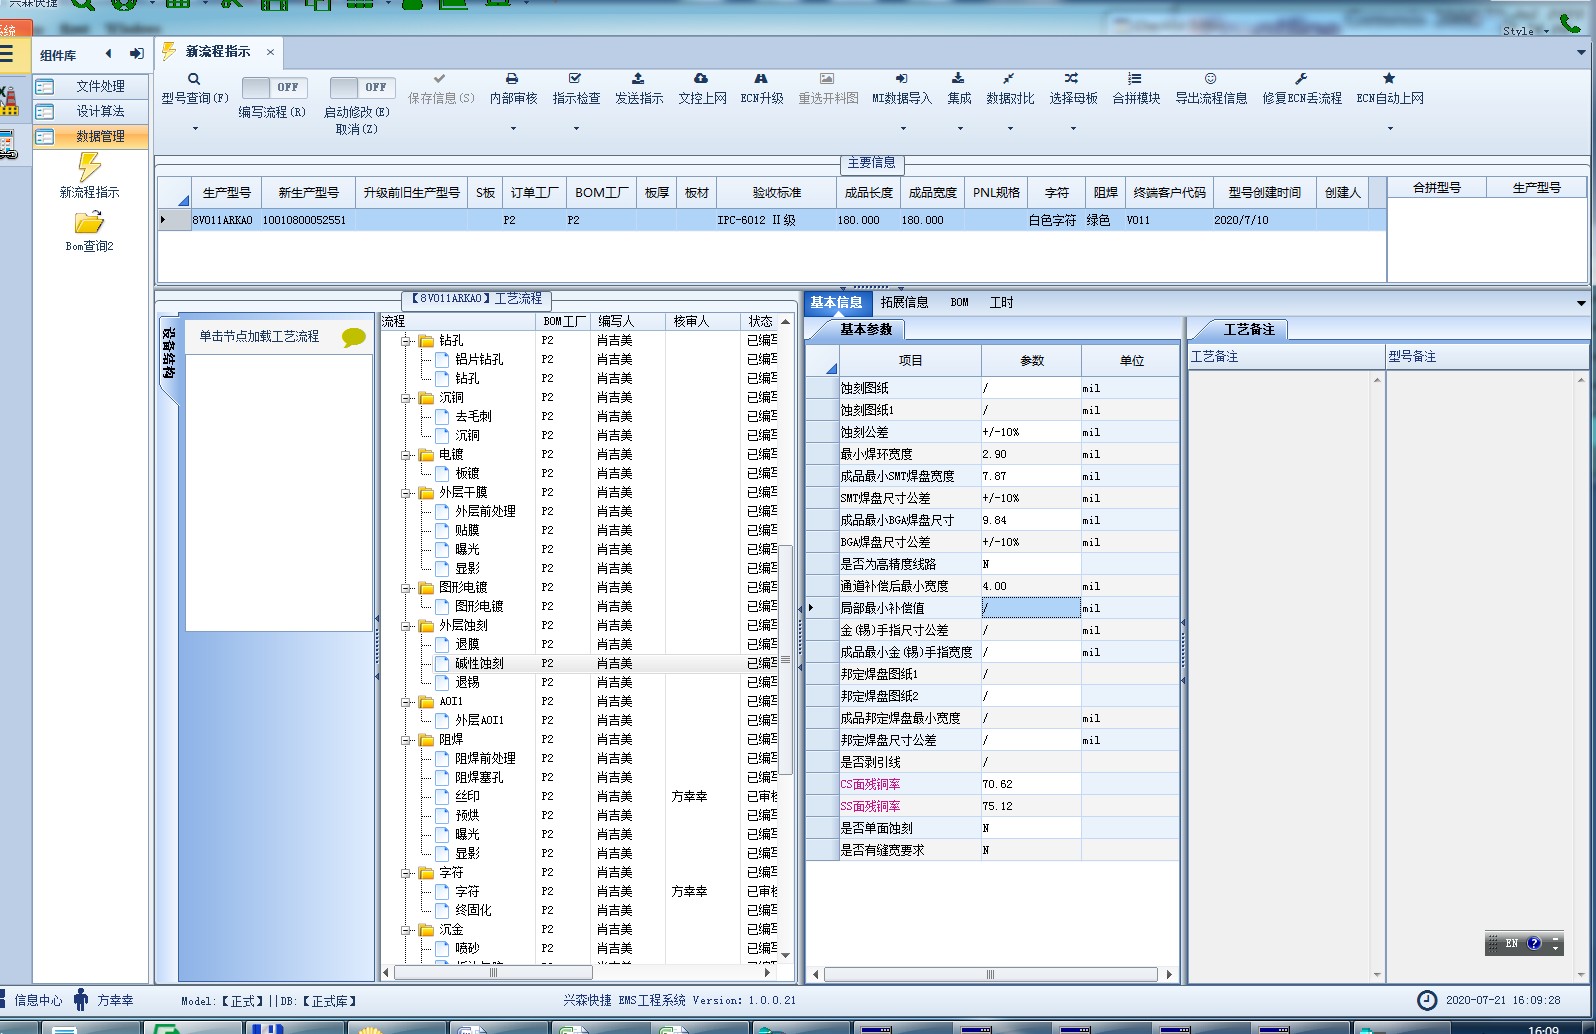1596x1034 pixels.
Task: Toggle the 启动修改 (E) OFF switch
Action: 362,87
